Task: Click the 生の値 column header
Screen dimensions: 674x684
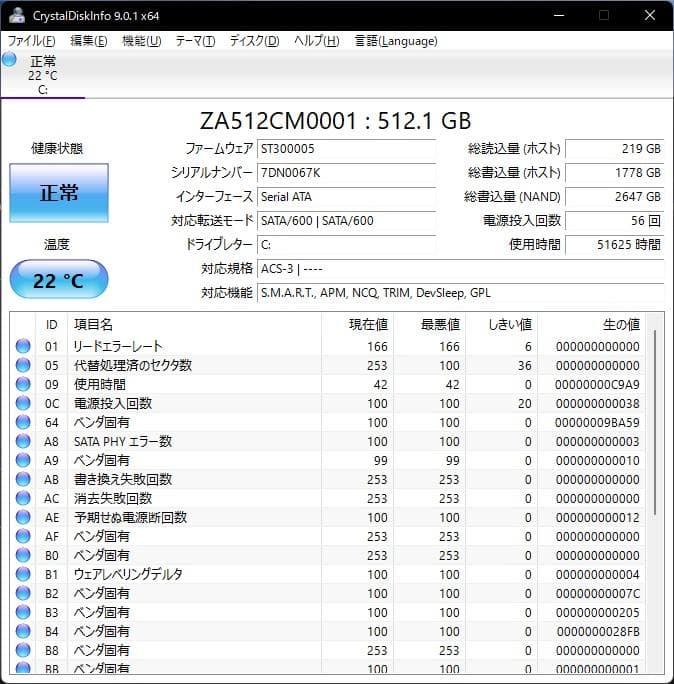Action: tap(592, 325)
